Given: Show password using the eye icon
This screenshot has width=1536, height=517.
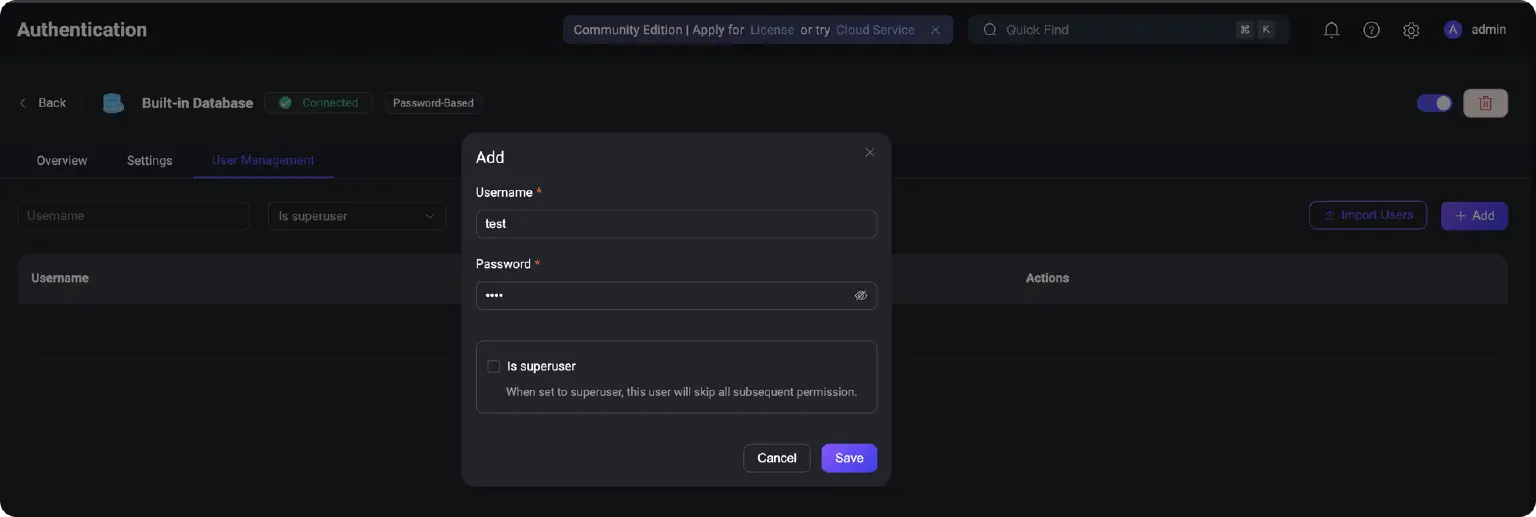Looking at the screenshot, I should coord(860,296).
